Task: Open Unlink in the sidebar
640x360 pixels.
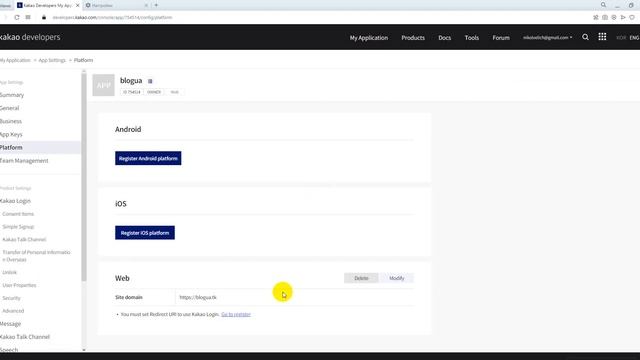Action: (9, 272)
